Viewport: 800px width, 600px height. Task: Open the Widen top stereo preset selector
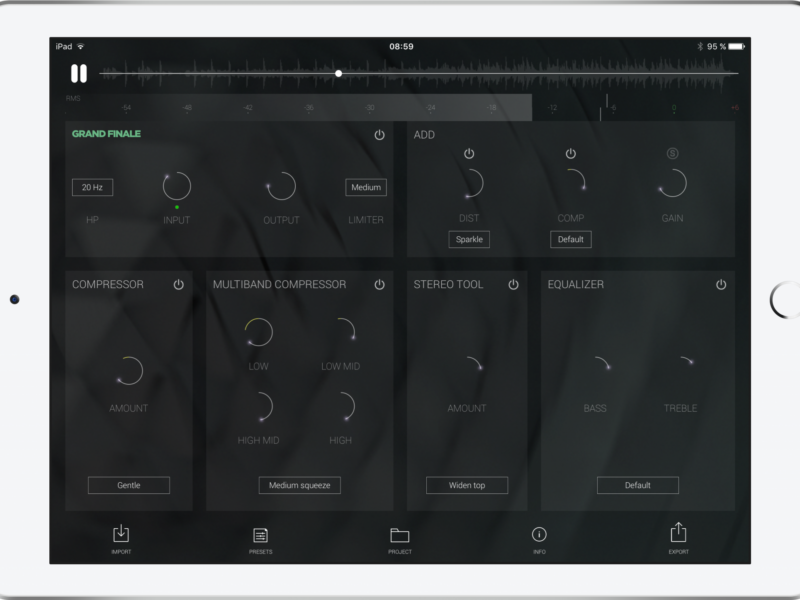[467, 485]
